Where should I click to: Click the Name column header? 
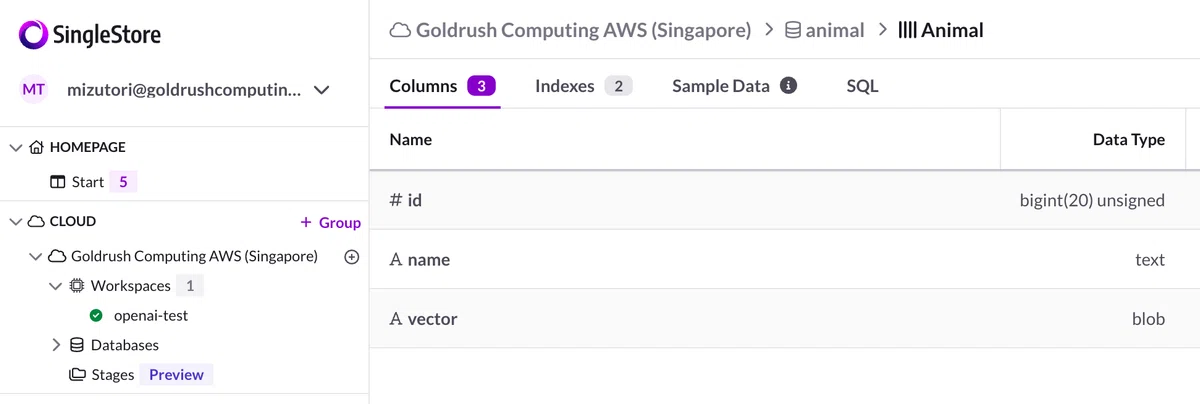[410, 139]
